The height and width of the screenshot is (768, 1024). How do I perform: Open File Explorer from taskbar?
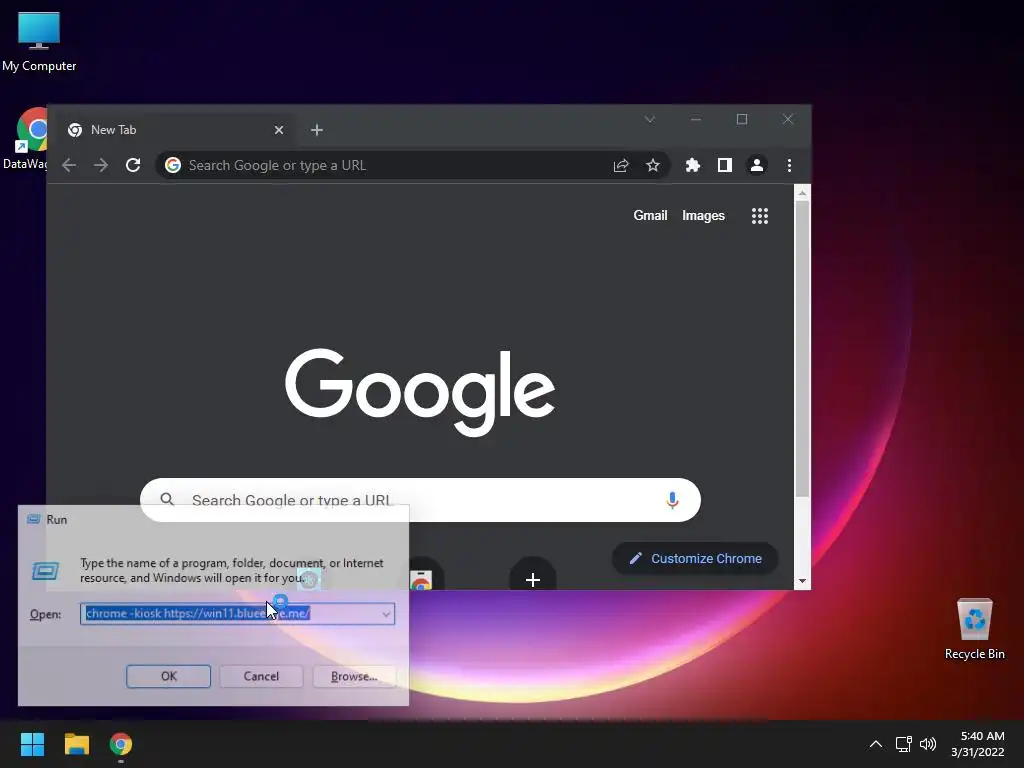(x=76, y=744)
